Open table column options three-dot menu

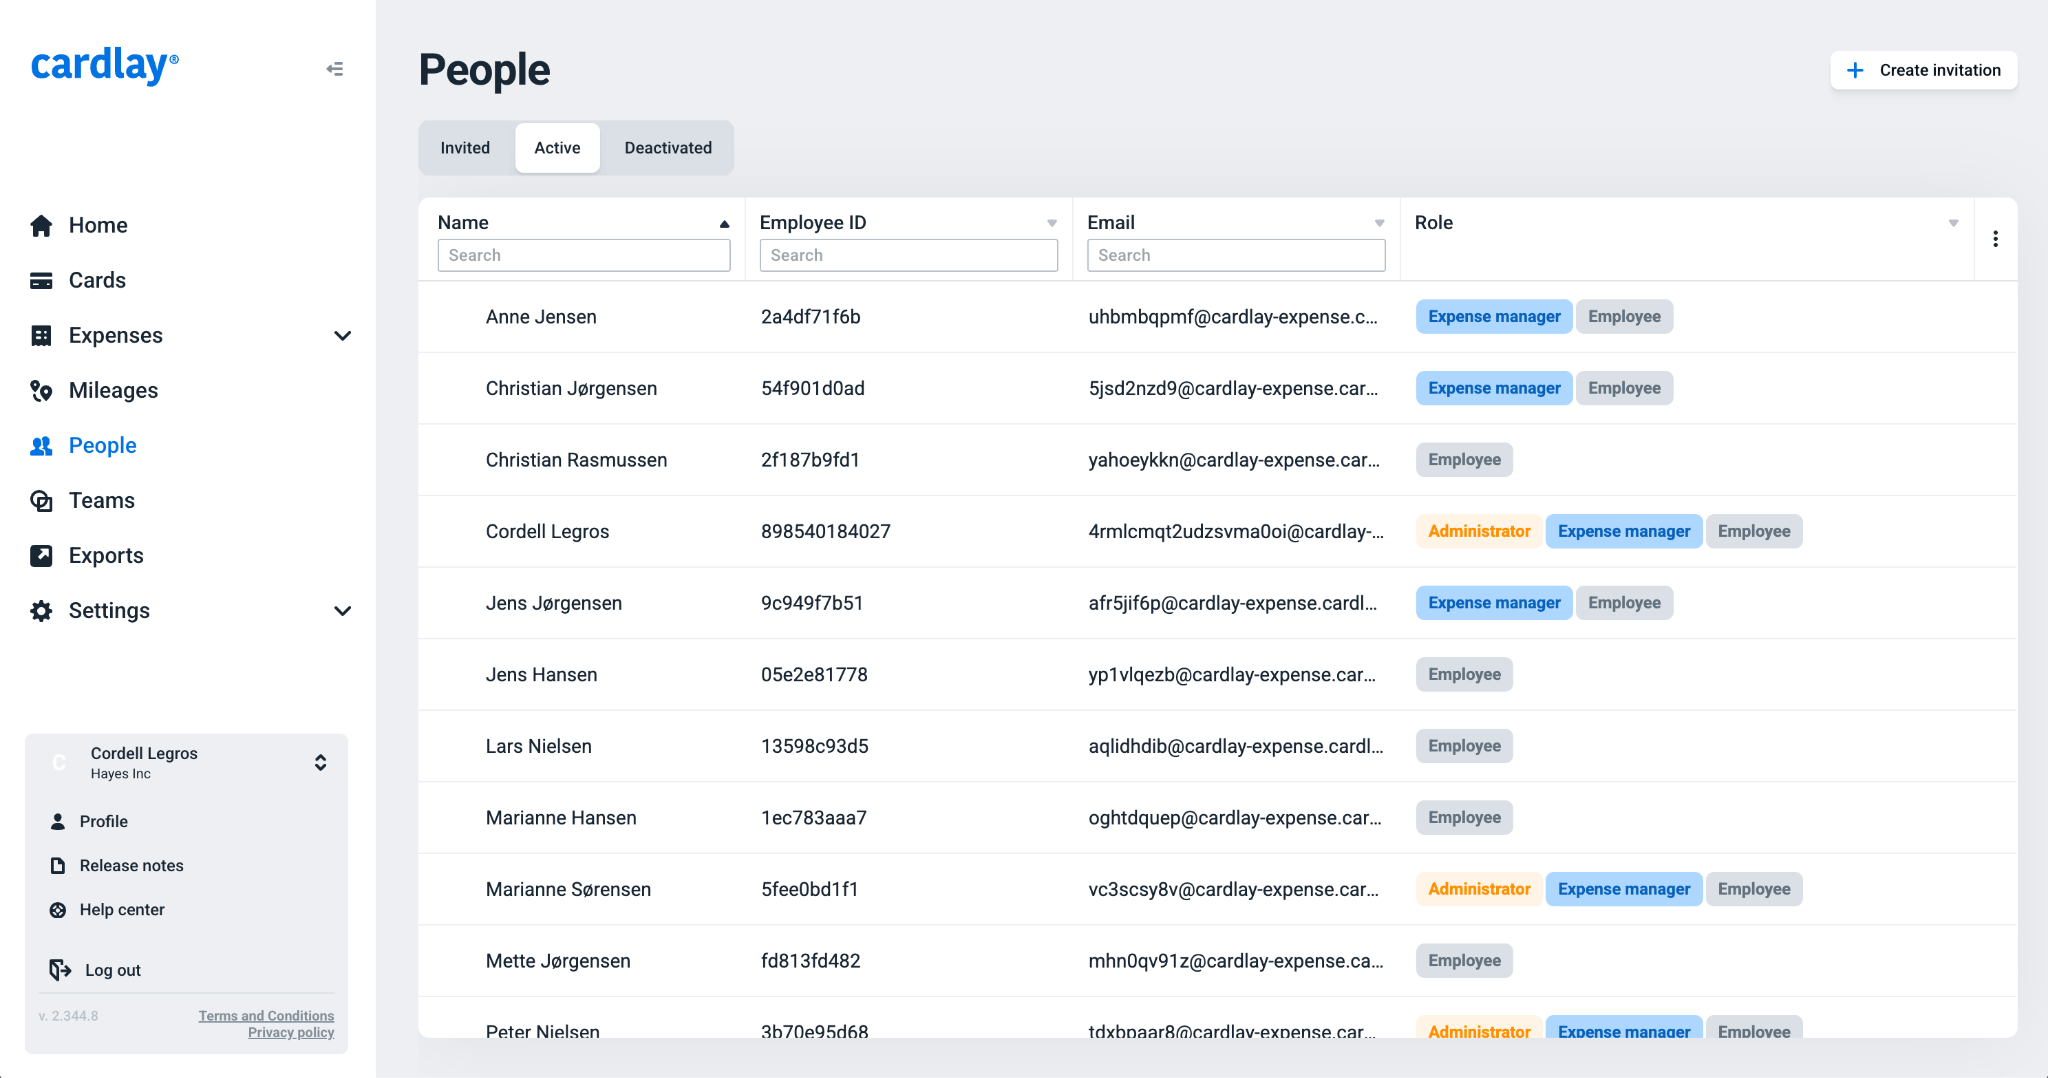[1995, 239]
